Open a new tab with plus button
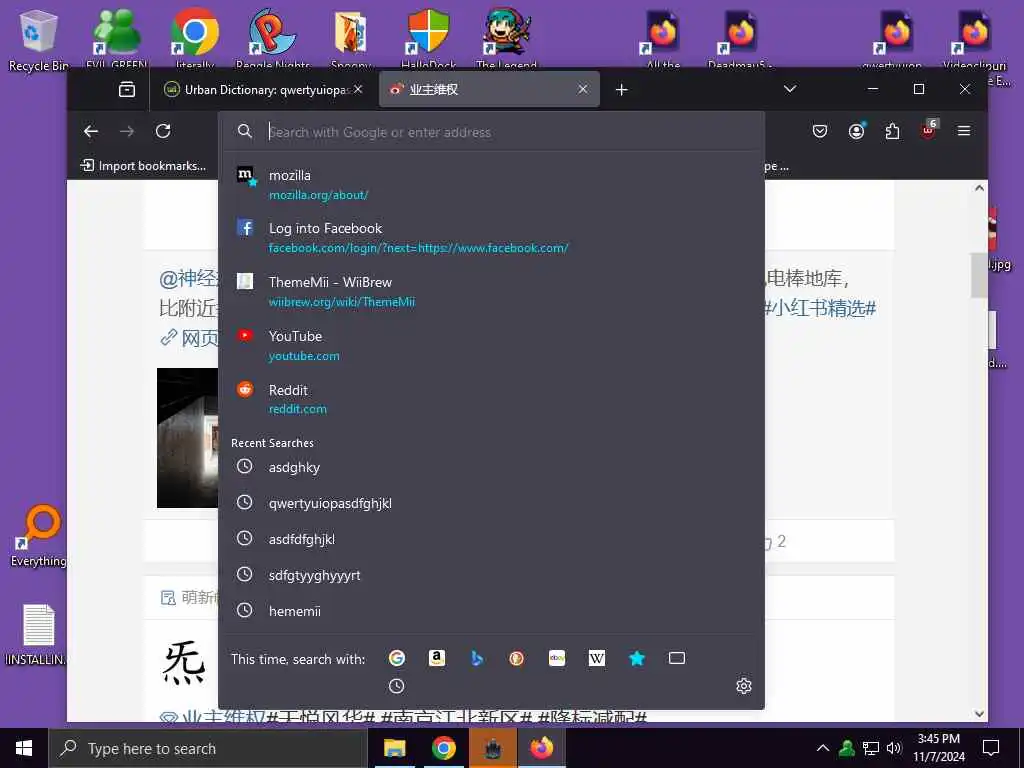The image size is (1024, 768). 622,89
